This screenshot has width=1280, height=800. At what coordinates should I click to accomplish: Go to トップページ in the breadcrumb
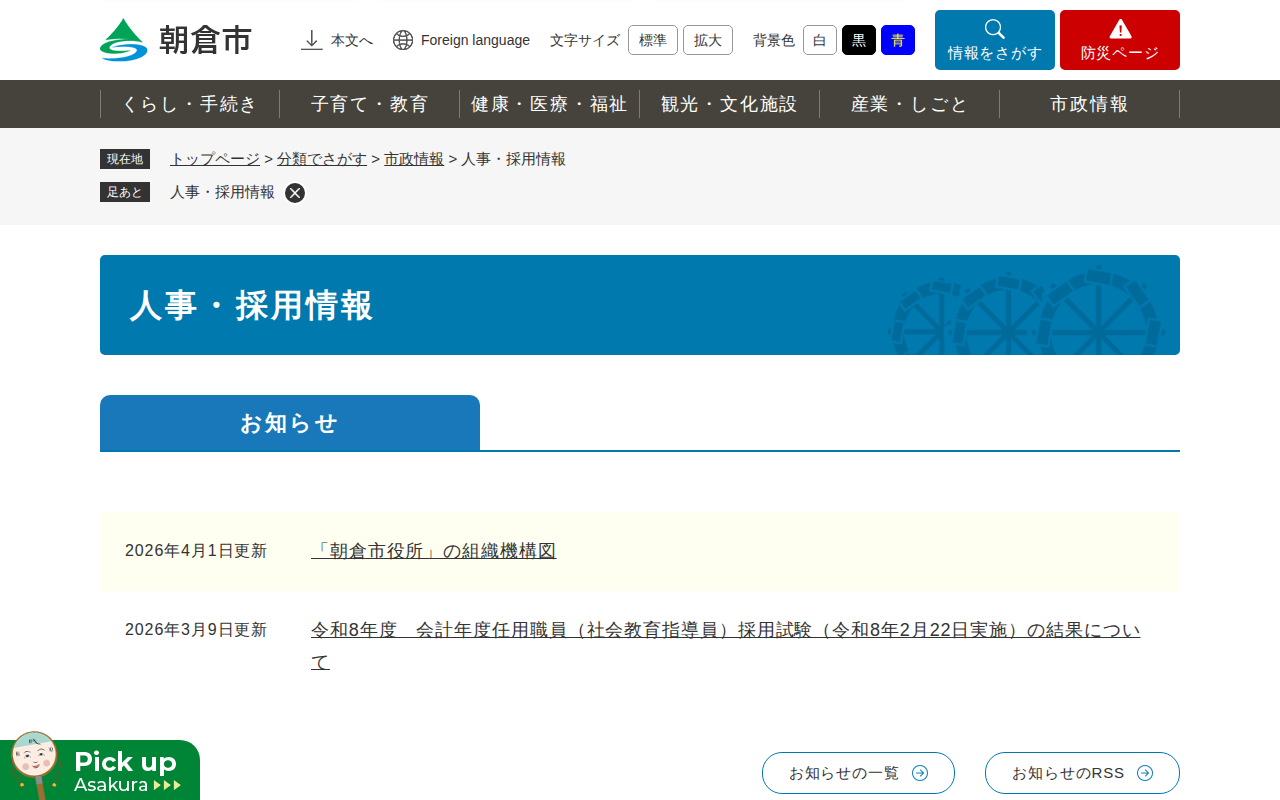point(214,159)
